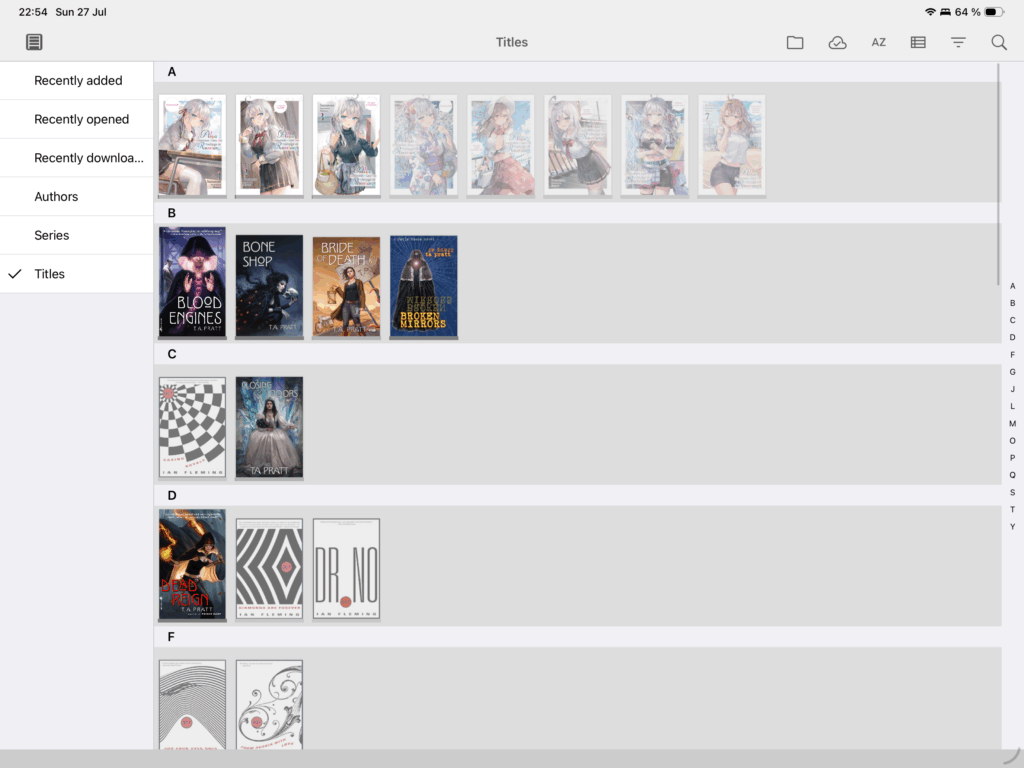This screenshot has height=768, width=1024.
Task: Open Dead Reign book cover
Action: pos(192,564)
